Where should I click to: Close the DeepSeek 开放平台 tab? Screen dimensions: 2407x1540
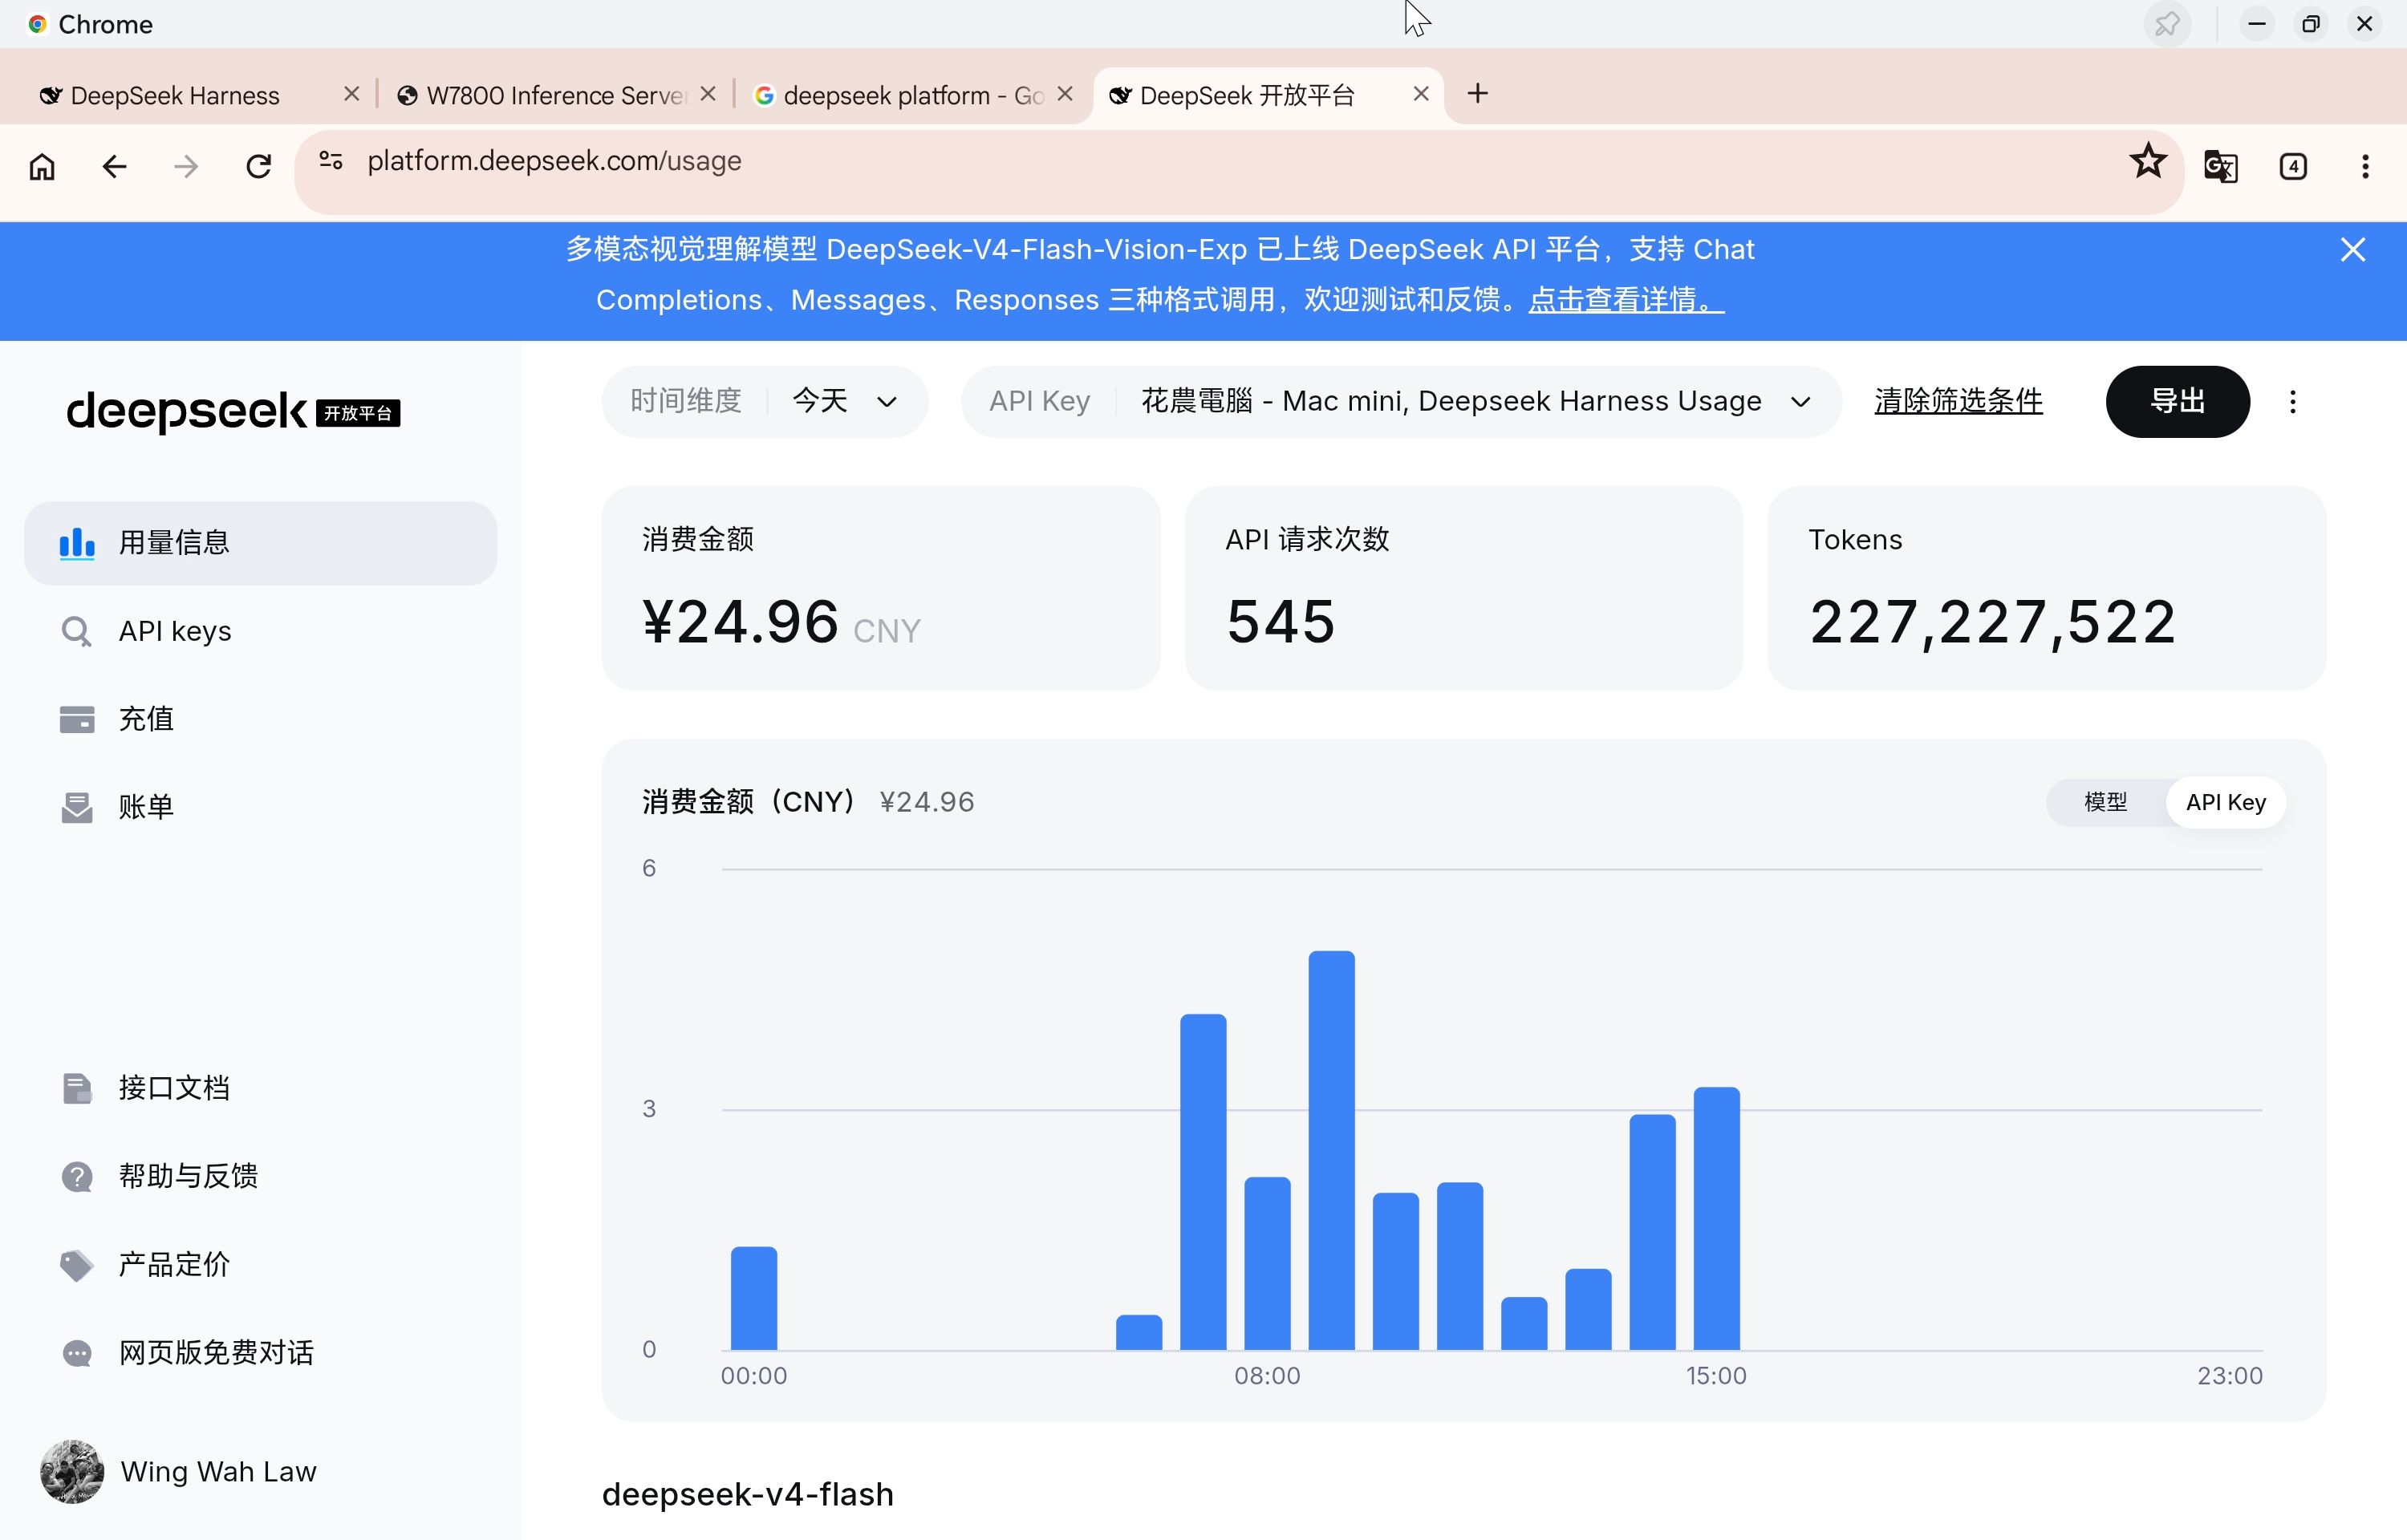point(1421,94)
